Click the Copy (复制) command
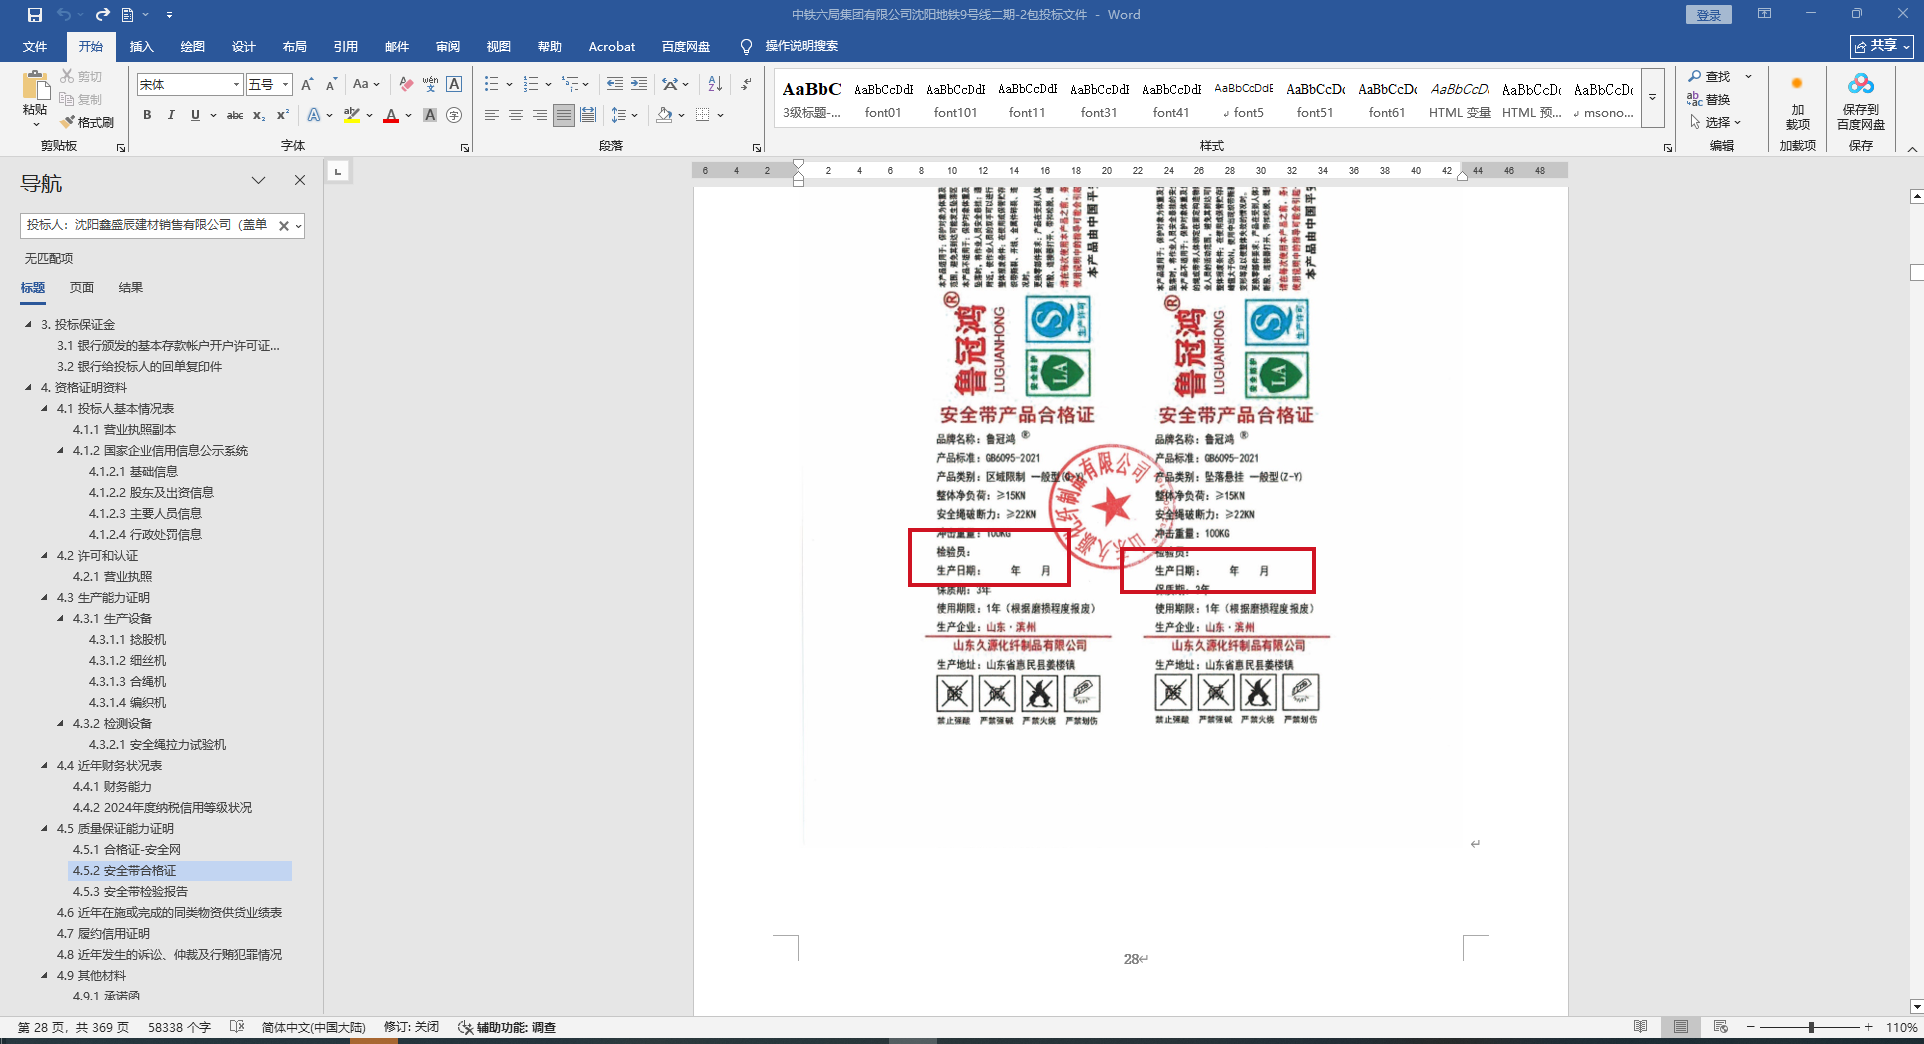This screenshot has width=1924, height=1044. pyautogui.click(x=81, y=99)
